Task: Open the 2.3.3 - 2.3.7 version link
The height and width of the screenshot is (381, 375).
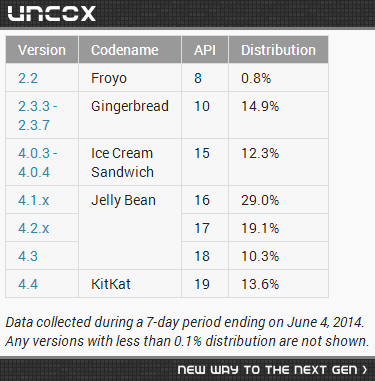Action: coord(38,116)
